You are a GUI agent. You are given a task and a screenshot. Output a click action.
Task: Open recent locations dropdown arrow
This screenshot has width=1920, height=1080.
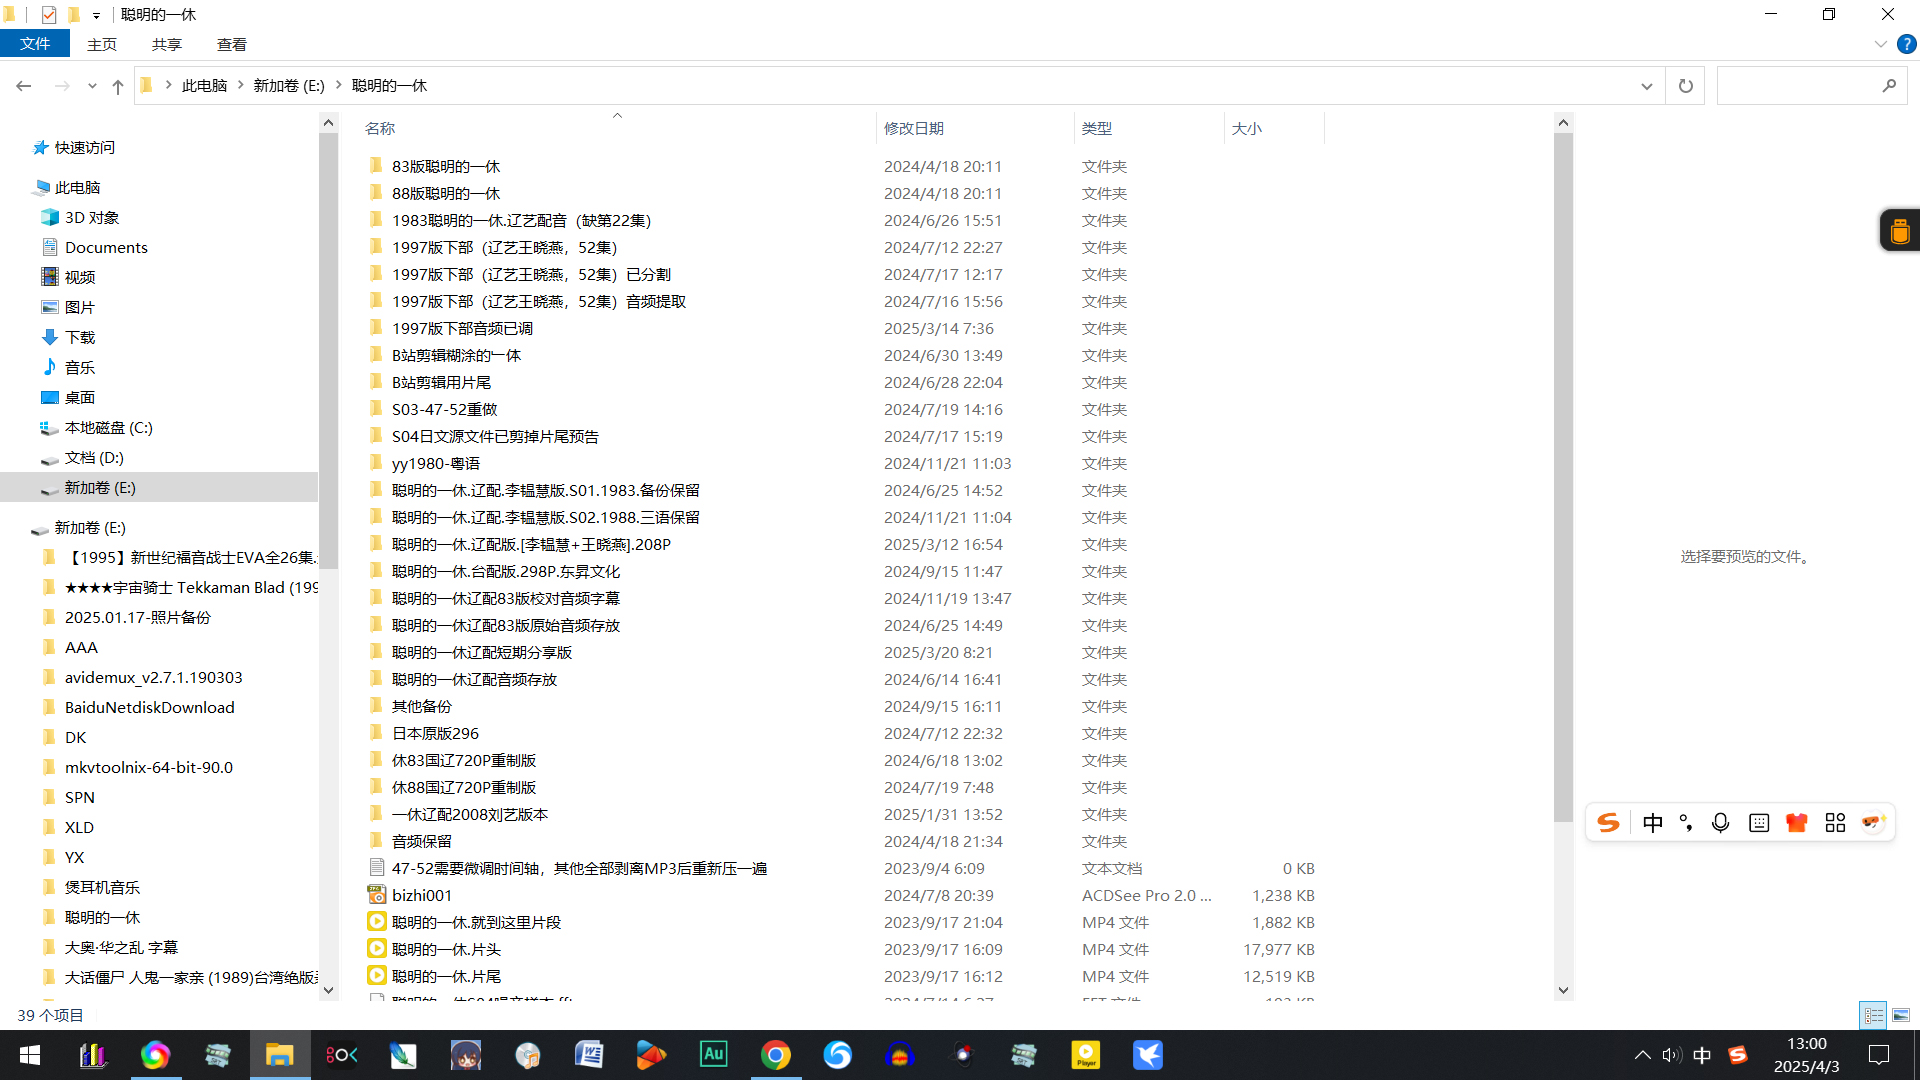click(92, 87)
